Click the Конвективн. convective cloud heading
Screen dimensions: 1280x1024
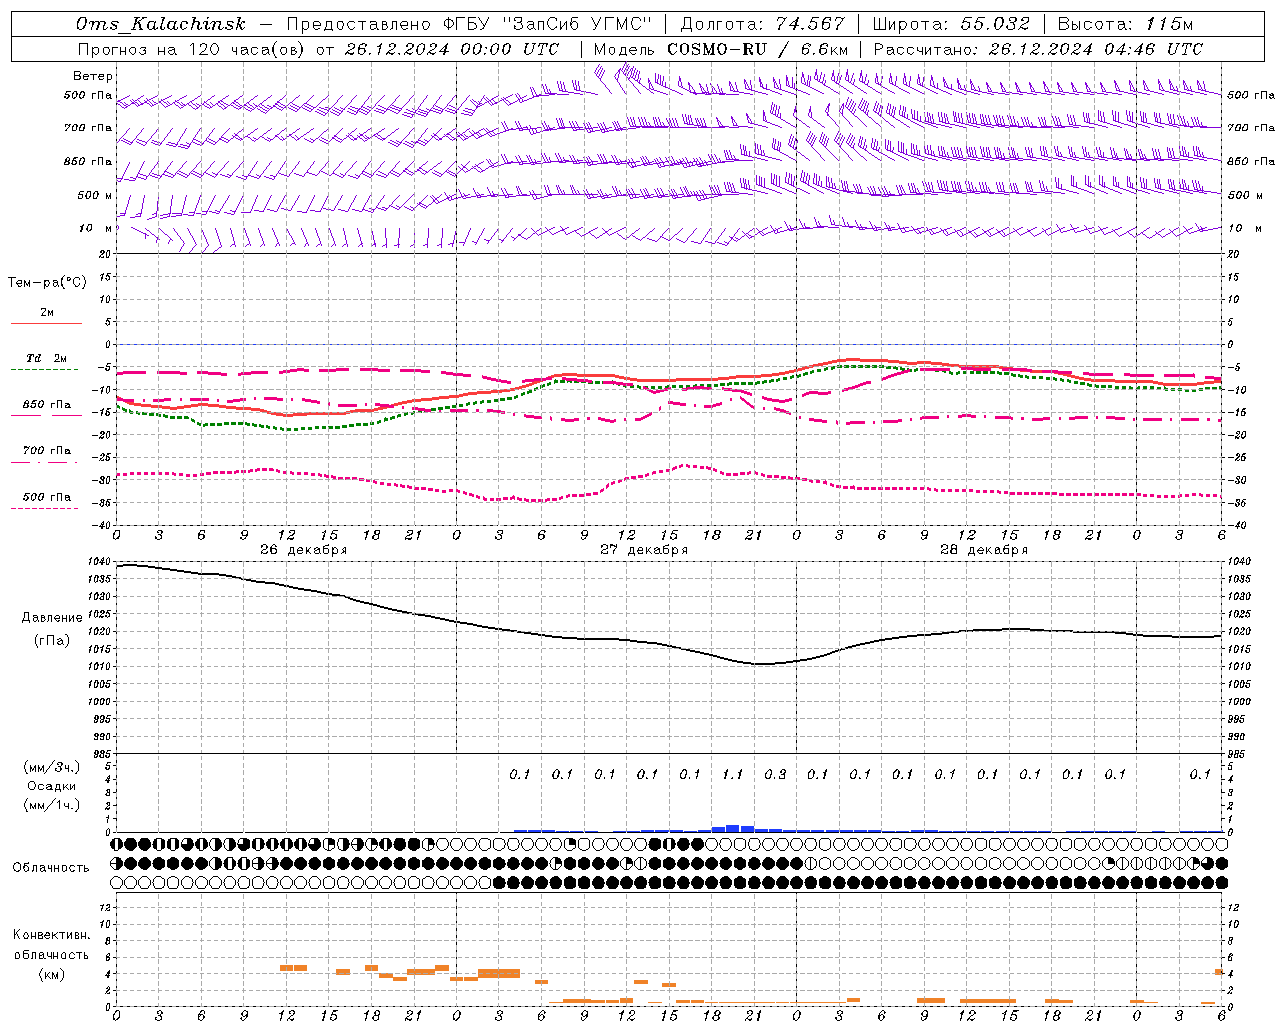51,935
